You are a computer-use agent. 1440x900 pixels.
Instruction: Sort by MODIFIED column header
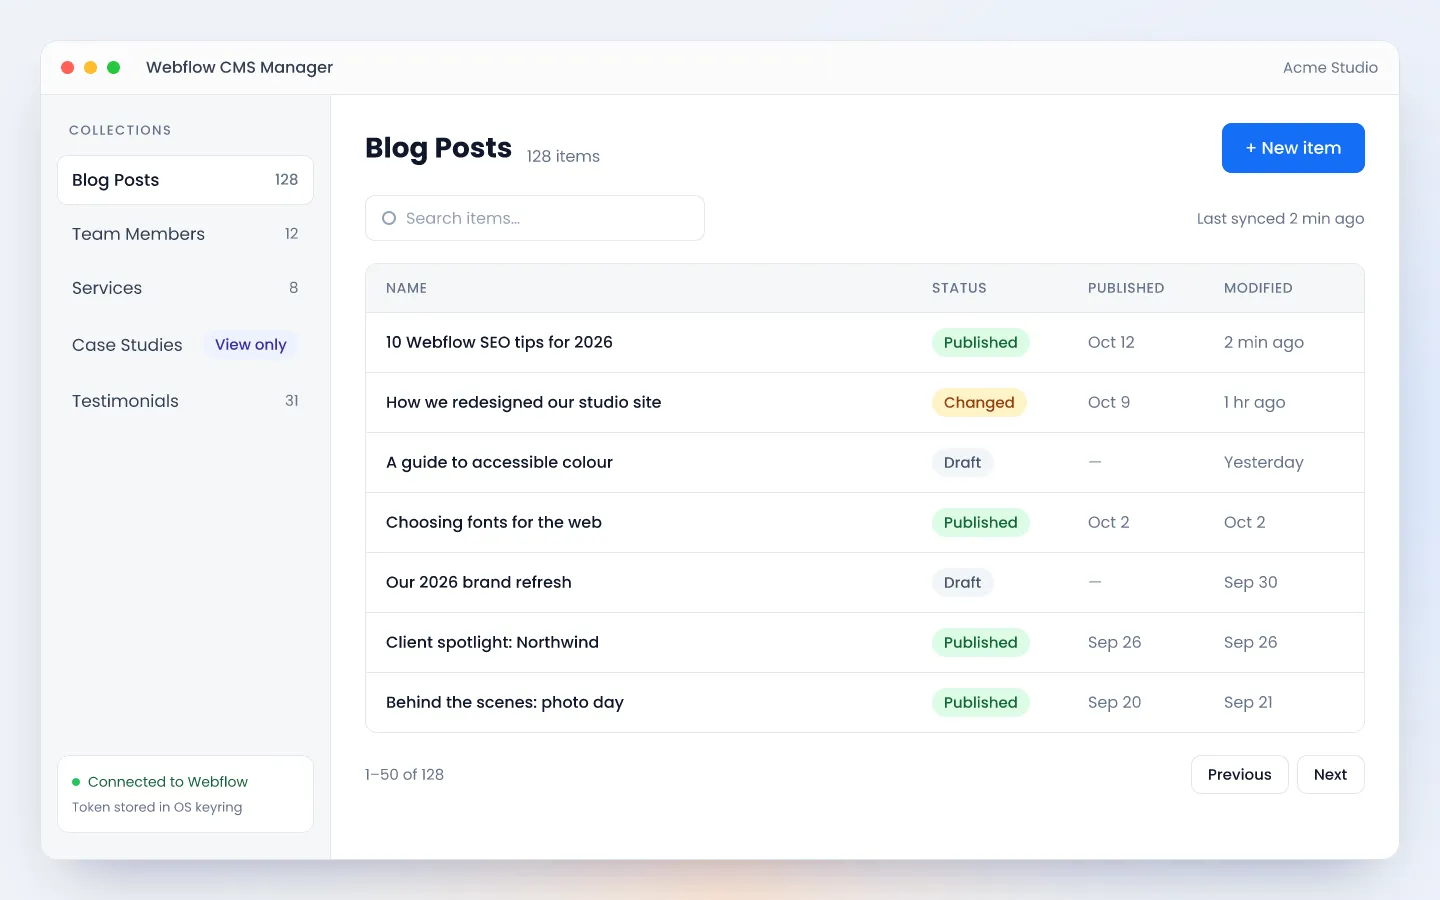(1258, 288)
